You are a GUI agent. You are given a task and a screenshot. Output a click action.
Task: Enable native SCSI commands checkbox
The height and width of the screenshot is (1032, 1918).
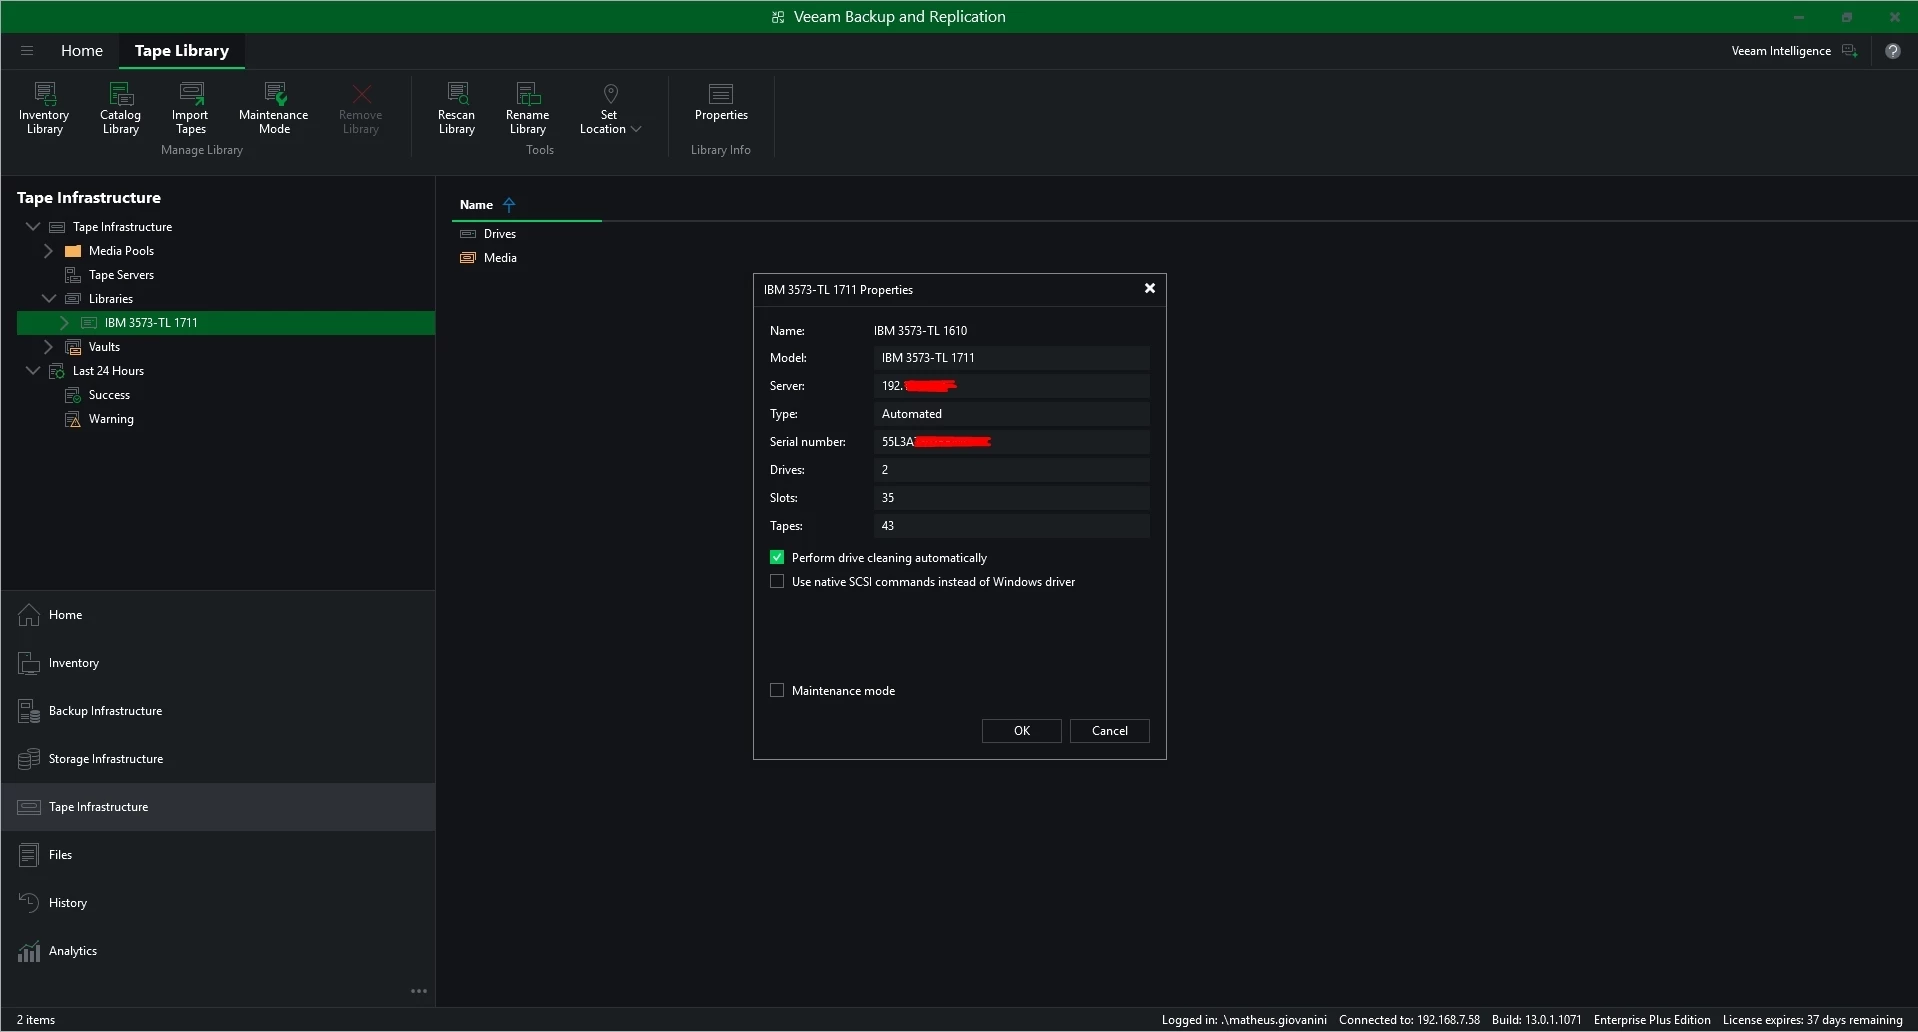tap(777, 582)
